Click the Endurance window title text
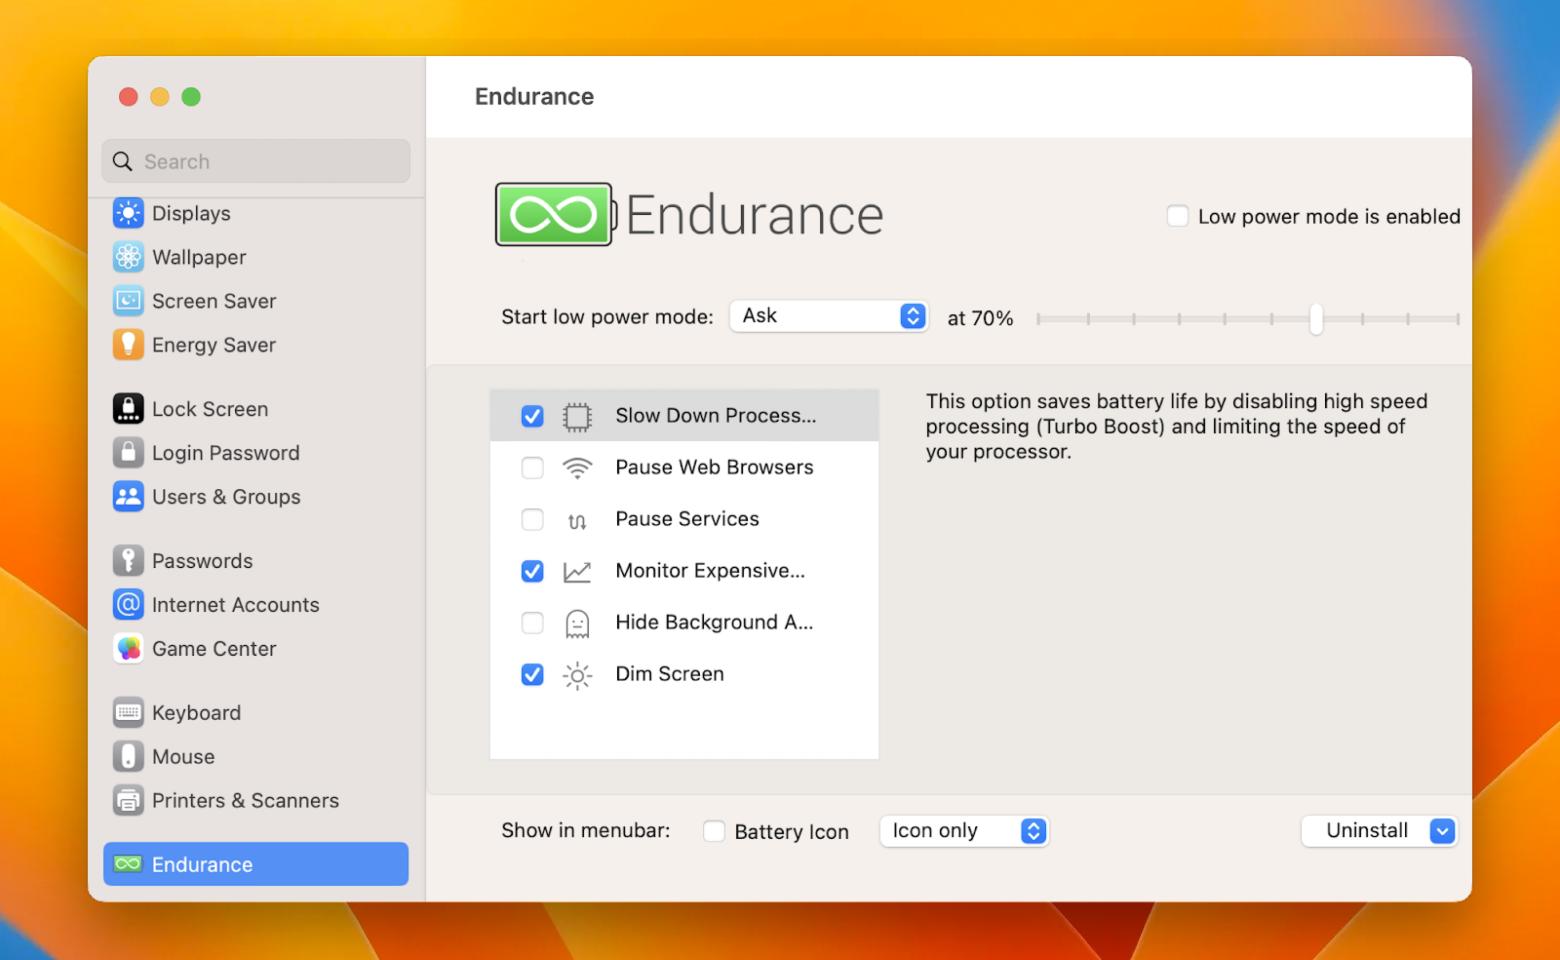This screenshot has height=960, width=1560. pos(534,96)
